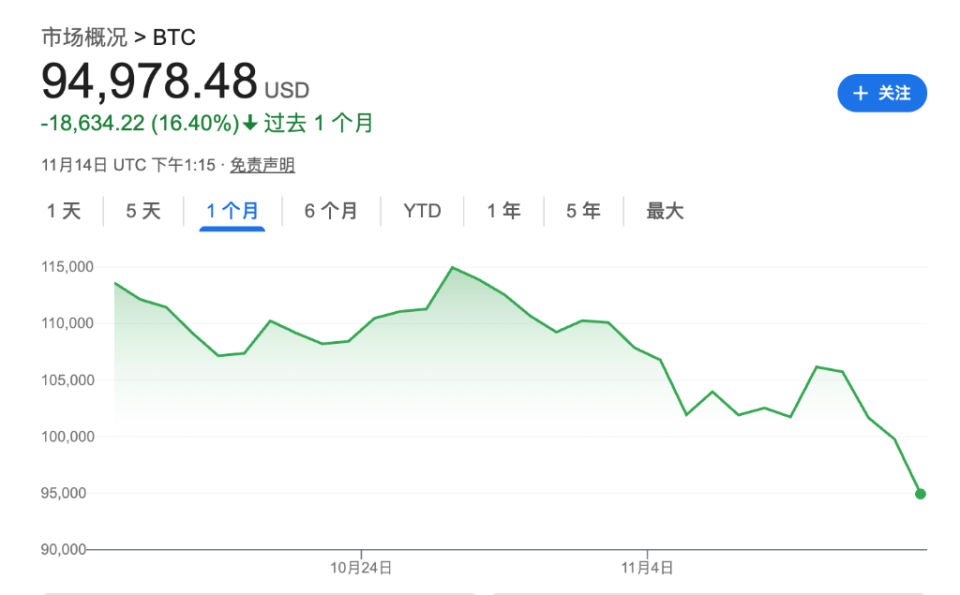Click the green endpoint dot on the chart
Image resolution: width=960 pixels, height=595 pixels.
point(921,493)
